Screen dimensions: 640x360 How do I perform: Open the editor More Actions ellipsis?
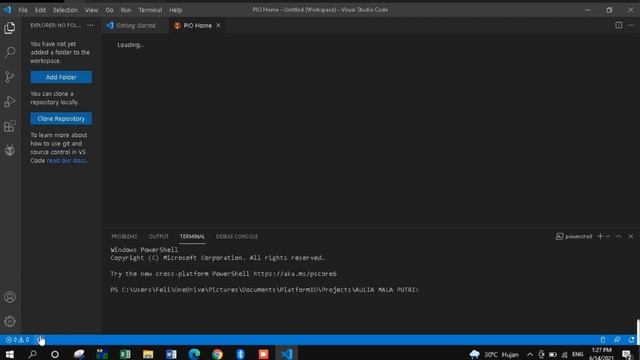(x=631, y=25)
